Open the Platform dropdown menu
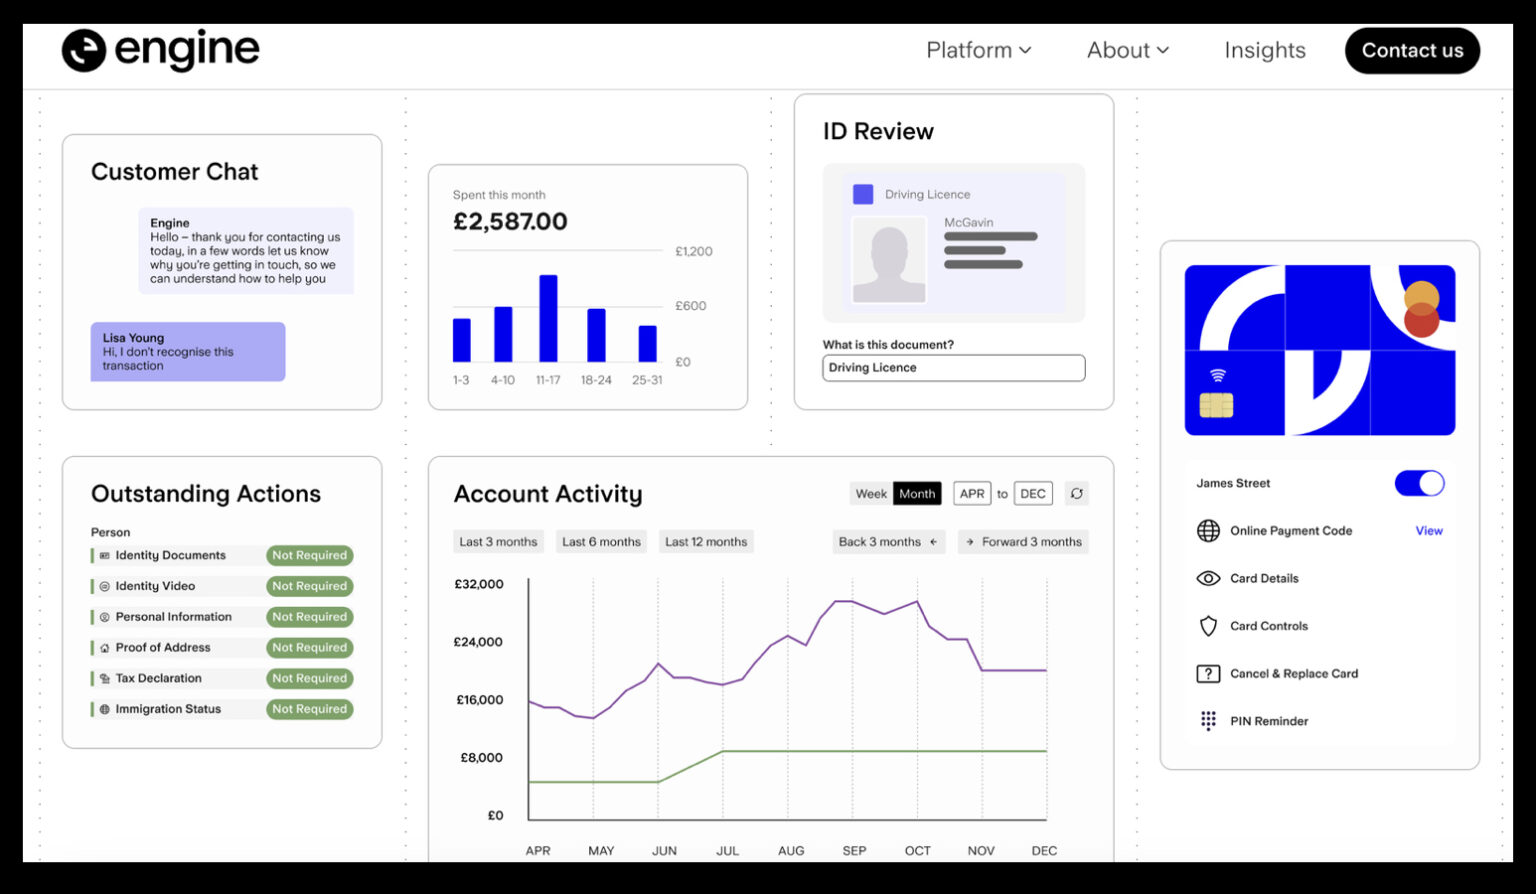Image resolution: width=1536 pixels, height=894 pixels. pyautogui.click(x=977, y=50)
